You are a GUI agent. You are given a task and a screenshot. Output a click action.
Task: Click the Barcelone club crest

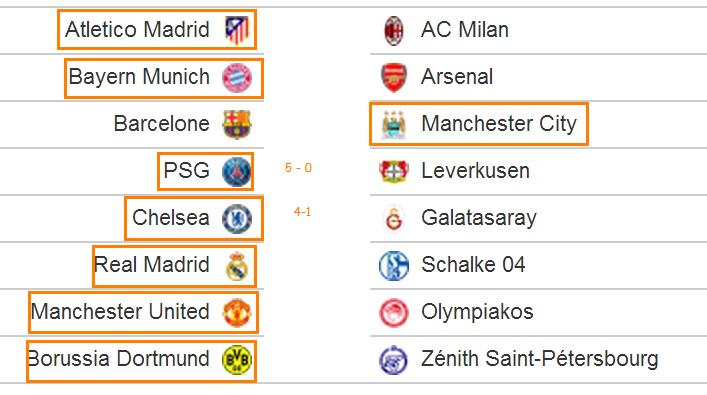(237, 124)
